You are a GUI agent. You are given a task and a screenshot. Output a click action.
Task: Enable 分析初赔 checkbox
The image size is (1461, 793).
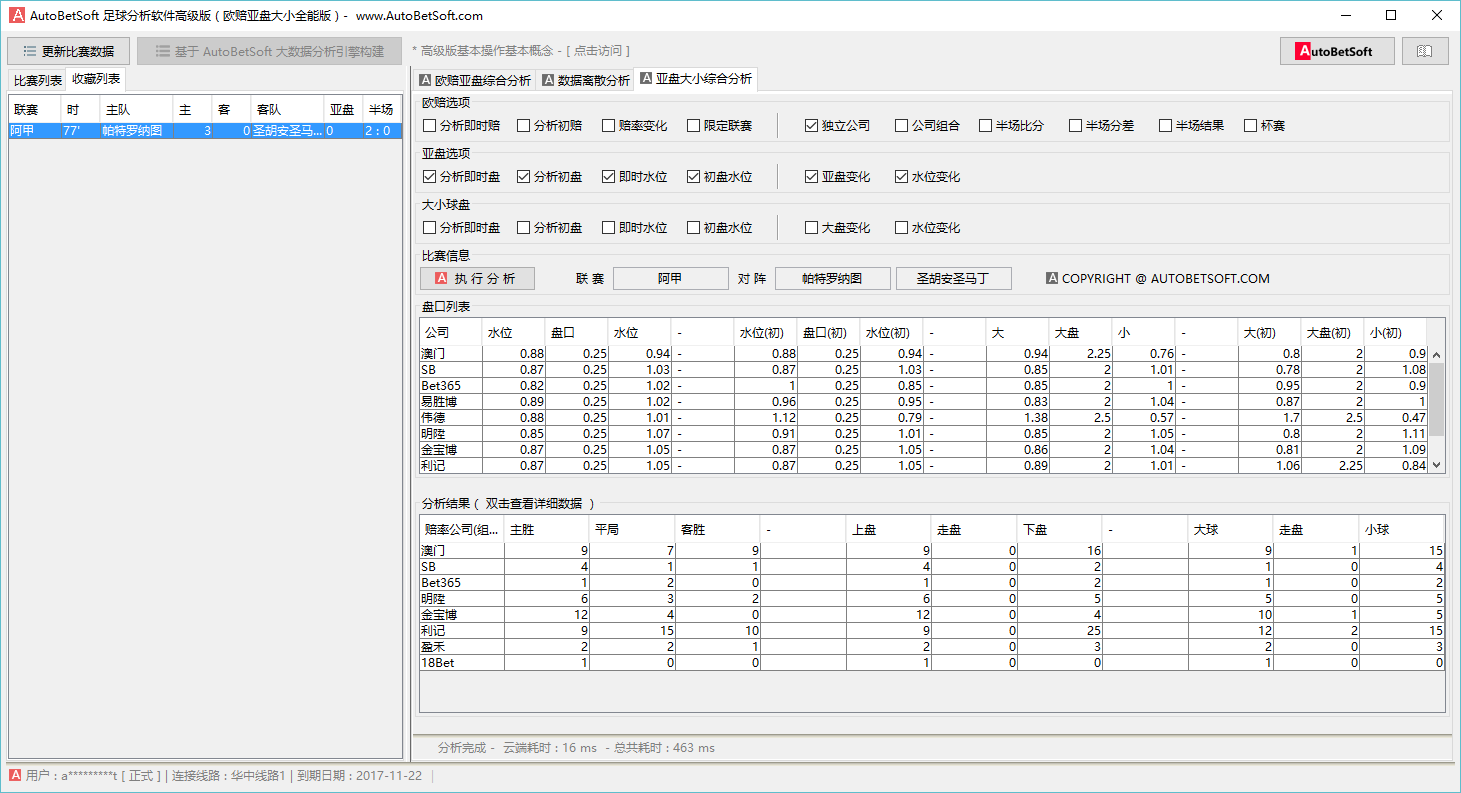[550, 126]
